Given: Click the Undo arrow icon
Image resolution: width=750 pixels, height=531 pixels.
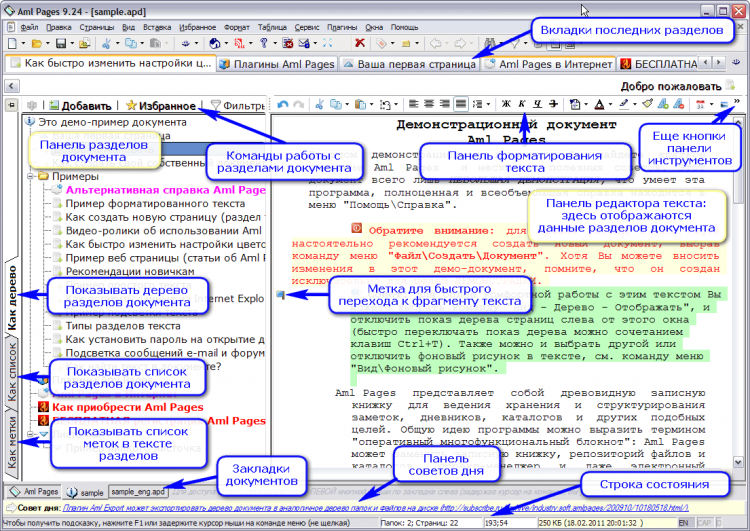Looking at the screenshot, I should point(282,104).
